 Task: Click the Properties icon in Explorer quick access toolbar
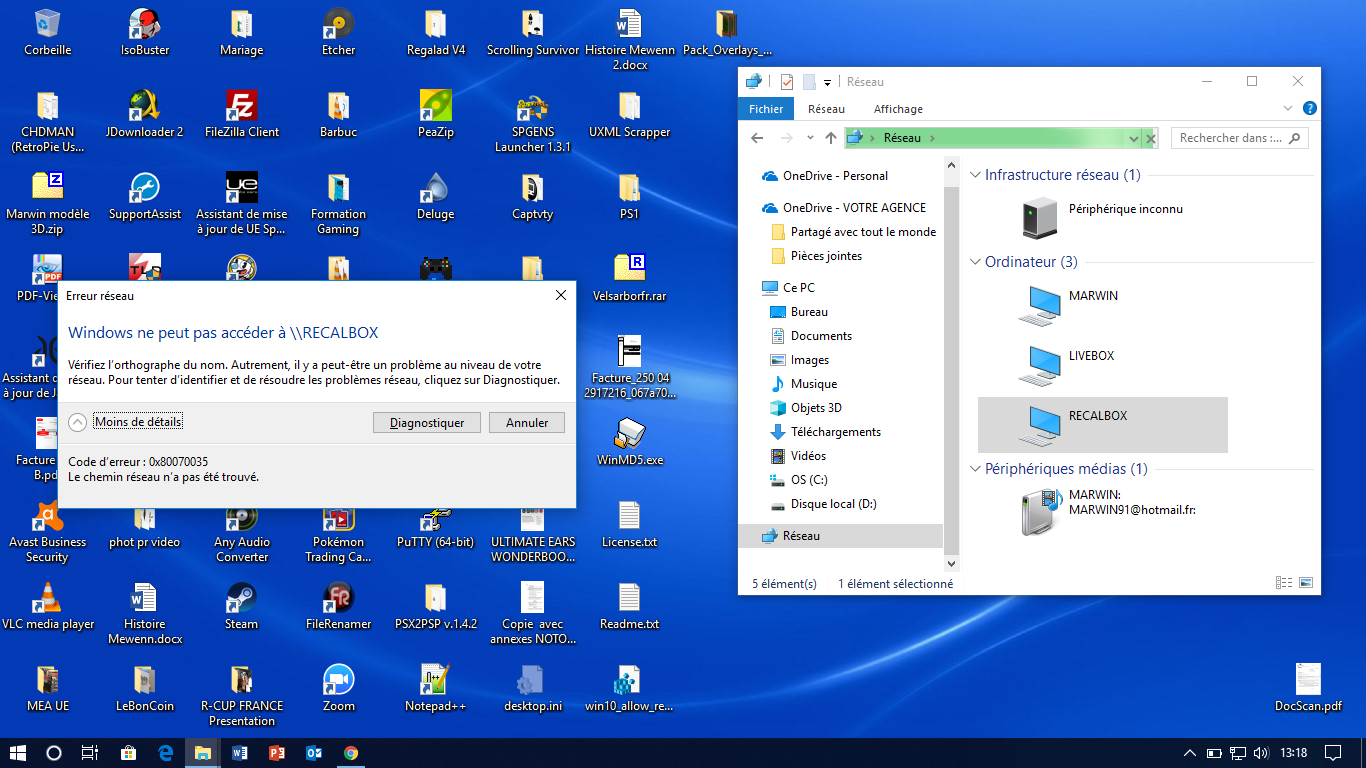click(786, 82)
